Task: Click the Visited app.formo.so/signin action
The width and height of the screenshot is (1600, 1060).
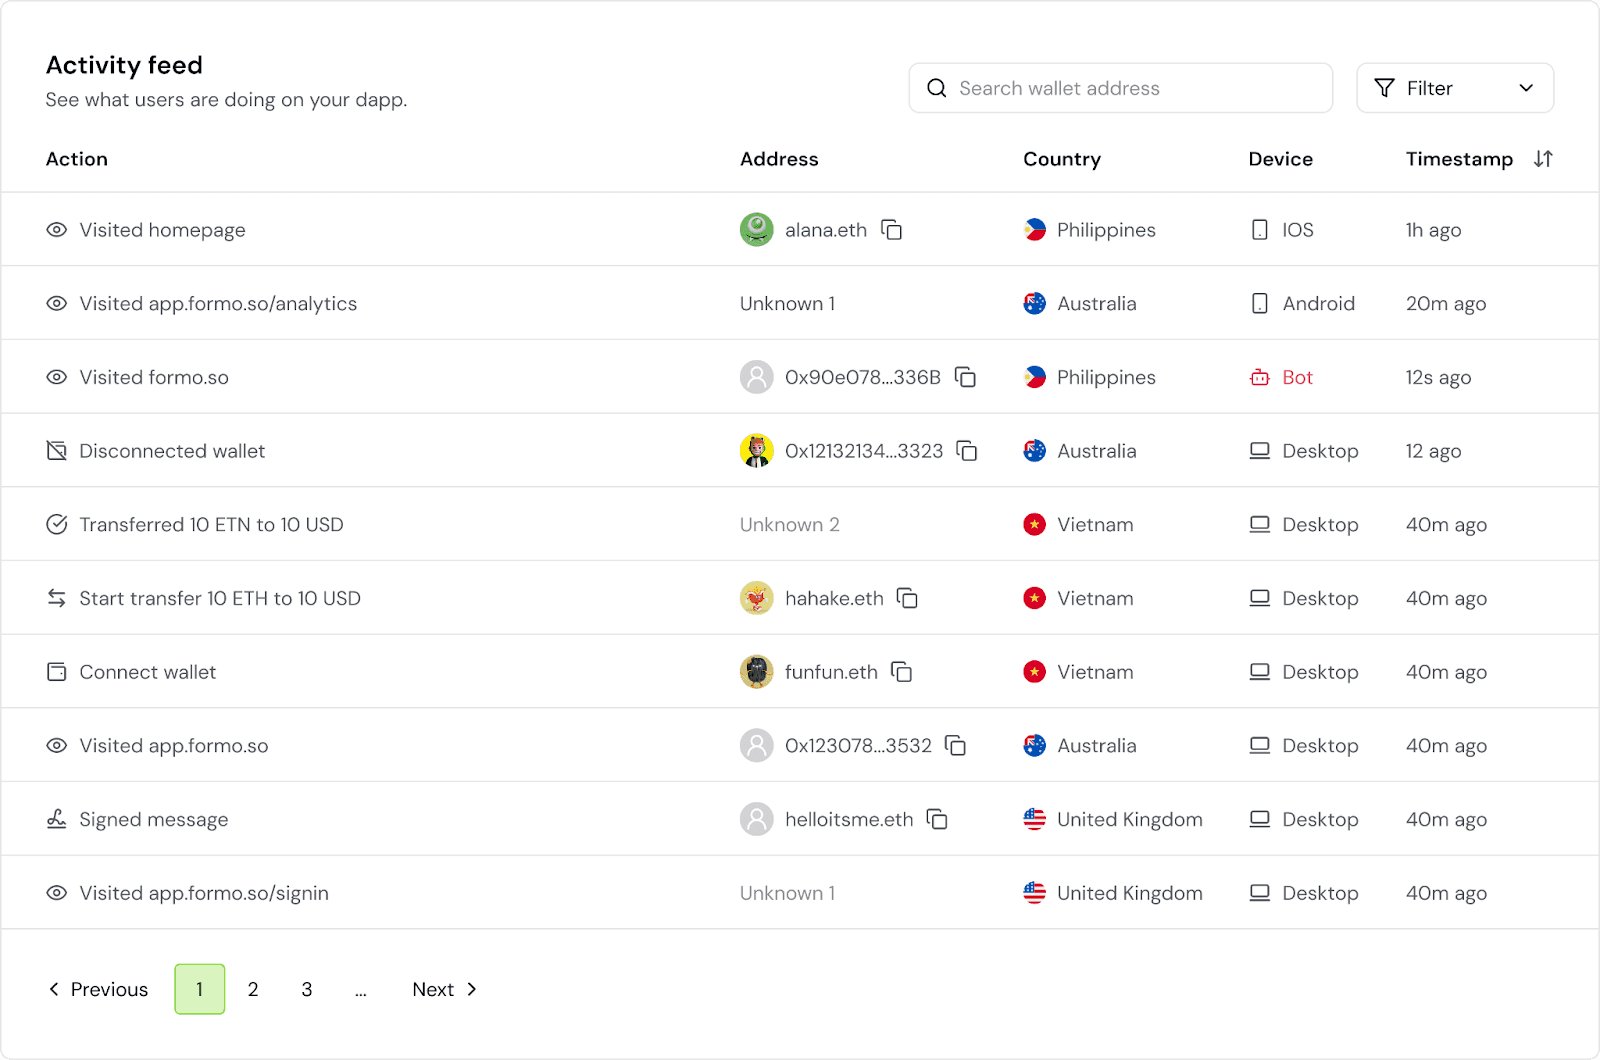Action: pos(204,893)
